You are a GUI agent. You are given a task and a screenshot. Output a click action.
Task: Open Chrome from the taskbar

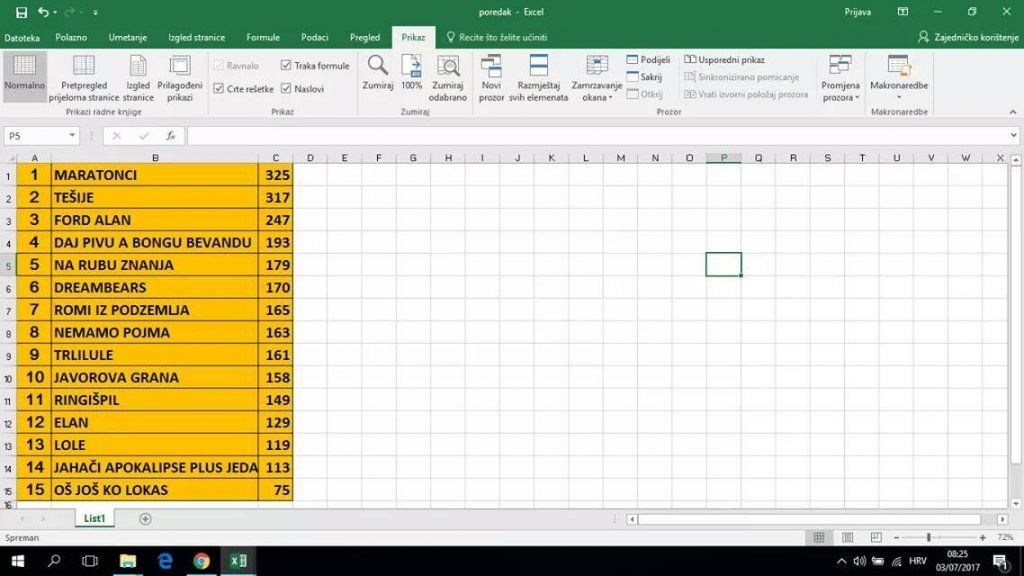click(x=201, y=561)
